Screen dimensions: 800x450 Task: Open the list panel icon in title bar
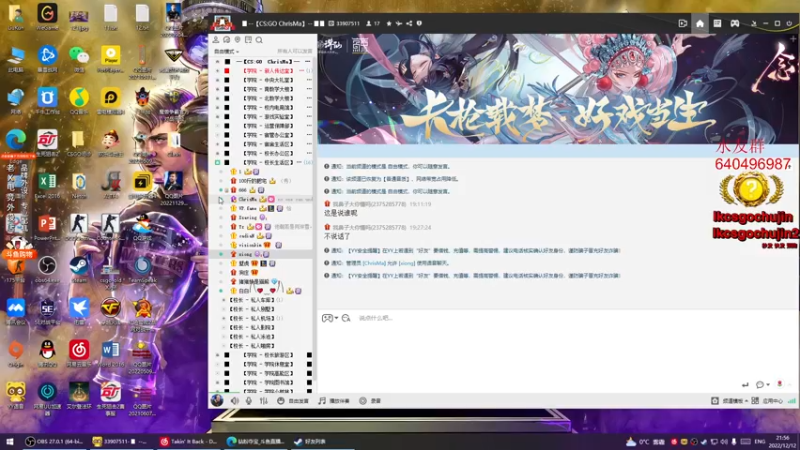pos(717,23)
